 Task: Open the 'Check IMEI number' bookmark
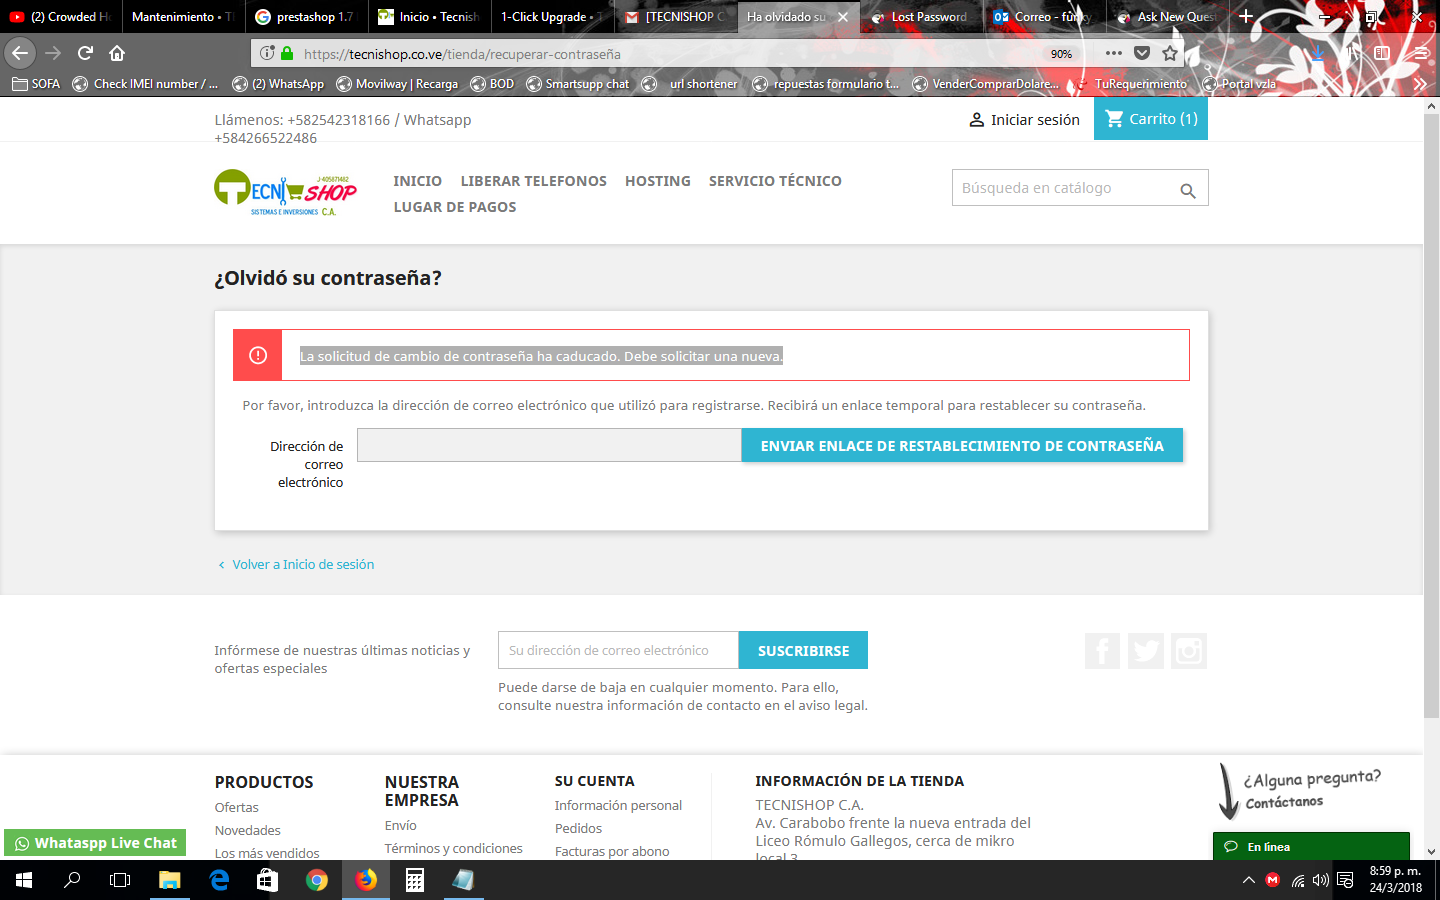[146, 84]
